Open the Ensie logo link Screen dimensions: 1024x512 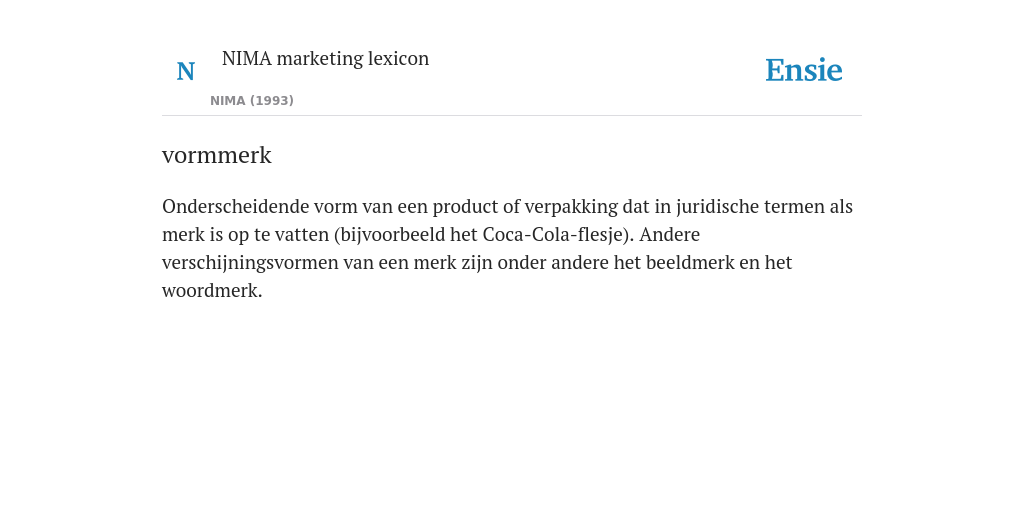click(x=804, y=70)
